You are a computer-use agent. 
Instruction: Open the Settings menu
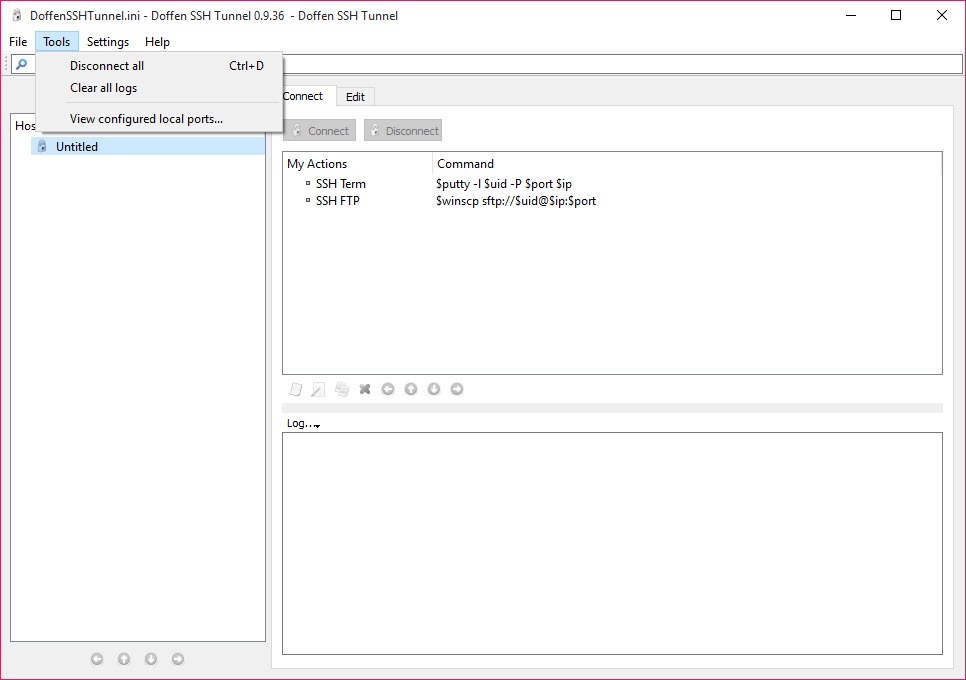(108, 42)
